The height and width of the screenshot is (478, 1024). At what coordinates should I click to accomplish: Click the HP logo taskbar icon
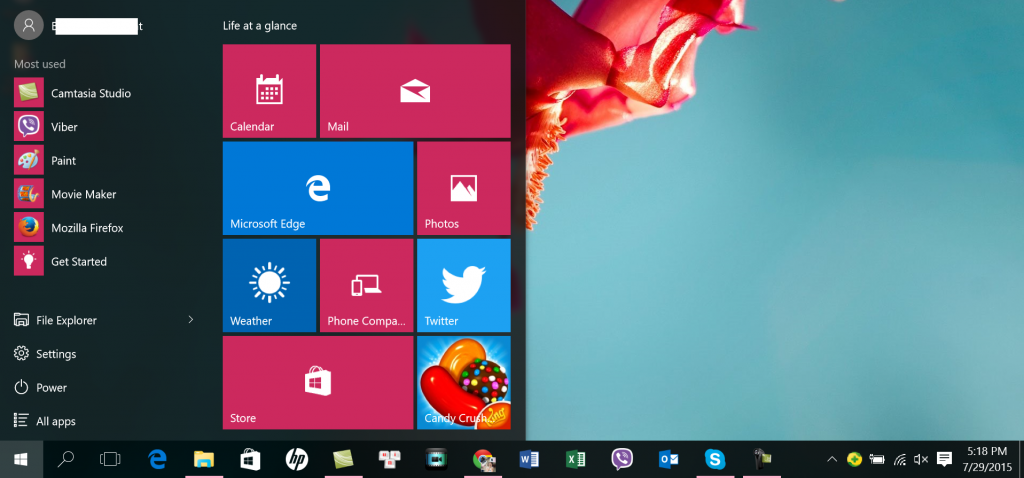296,460
